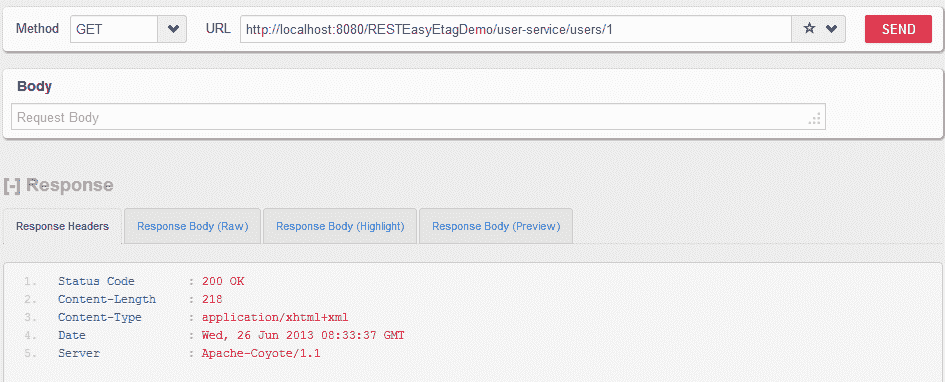Click the 'Status Code' header name

(96, 281)
